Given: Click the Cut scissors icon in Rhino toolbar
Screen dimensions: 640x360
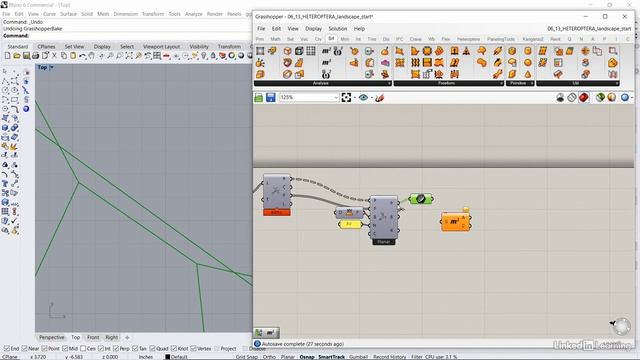Looking at the screenshot, I should (x=54, y=56).
